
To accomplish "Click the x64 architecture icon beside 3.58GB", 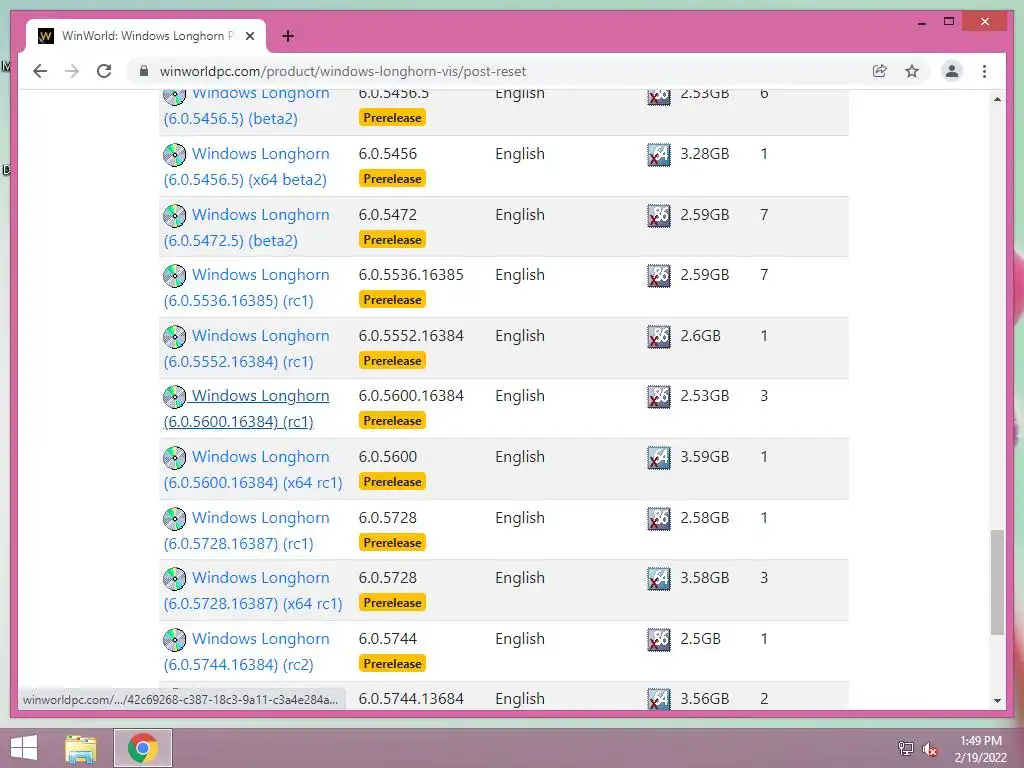I will 659,579.
